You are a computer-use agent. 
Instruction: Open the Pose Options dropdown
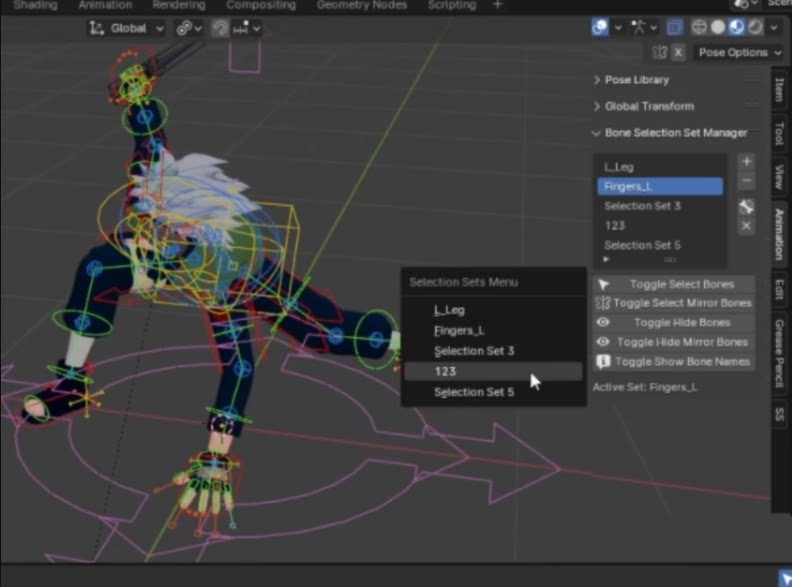739,53
